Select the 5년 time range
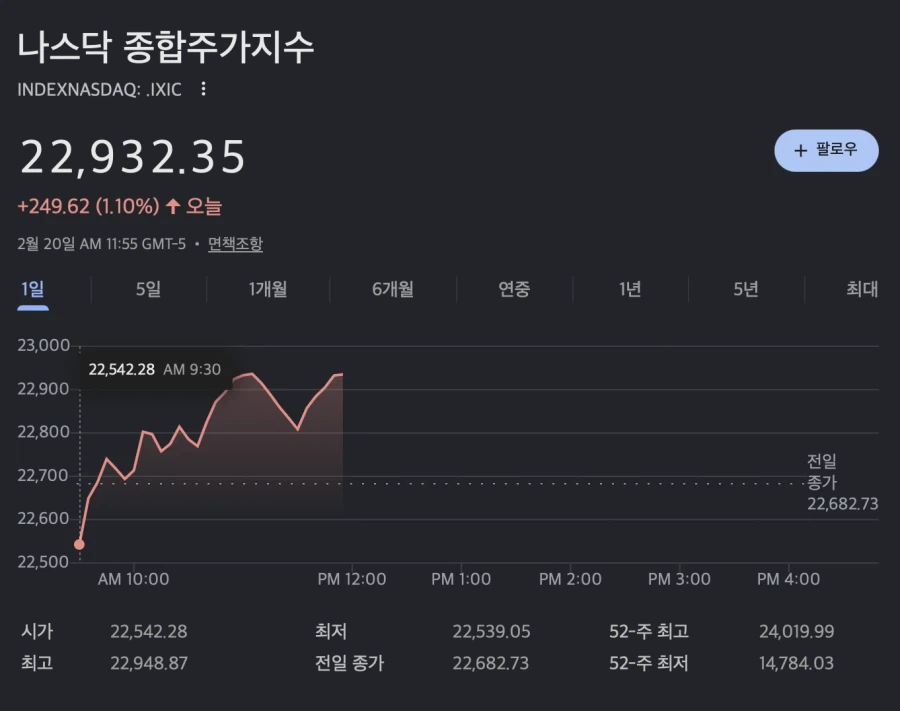This screenshot has width=900, height=711. click(744, 290)
